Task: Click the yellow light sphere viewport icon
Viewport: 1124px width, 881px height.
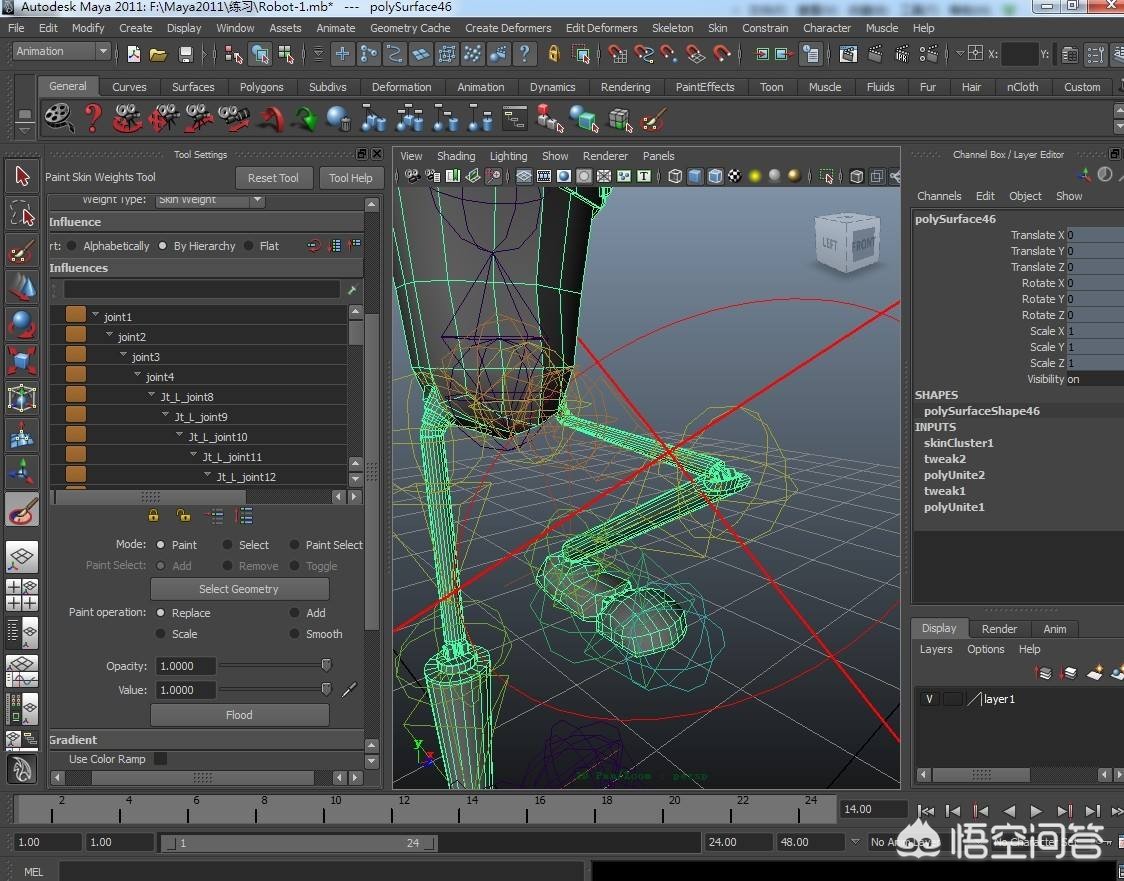Action: point(755,176)
